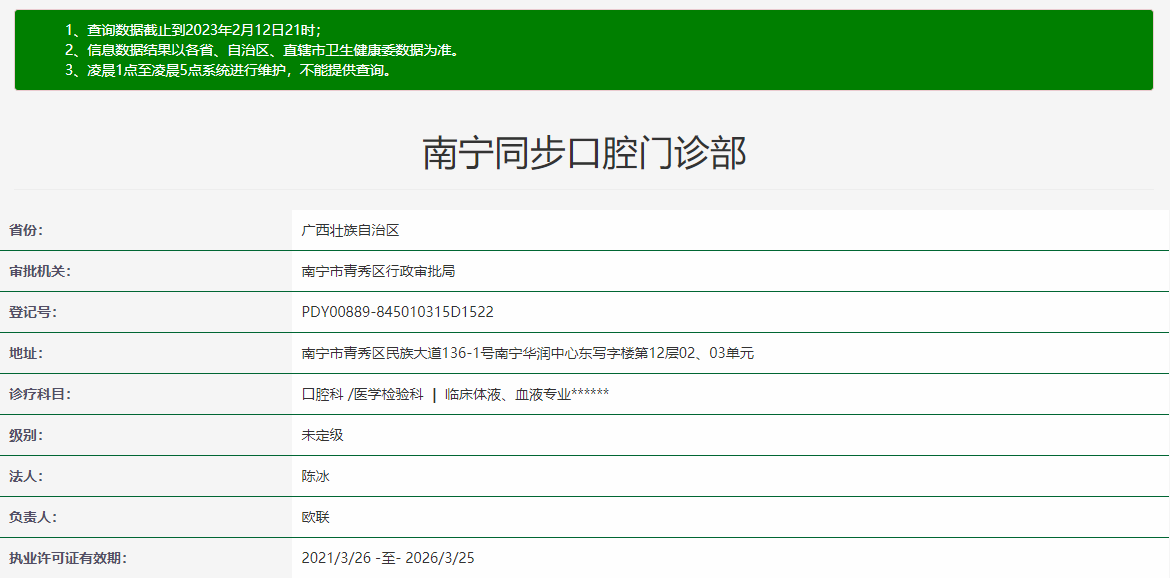1170x578 pixels.
Task: Click the 负责人 field label
Action: coord(33,518)
